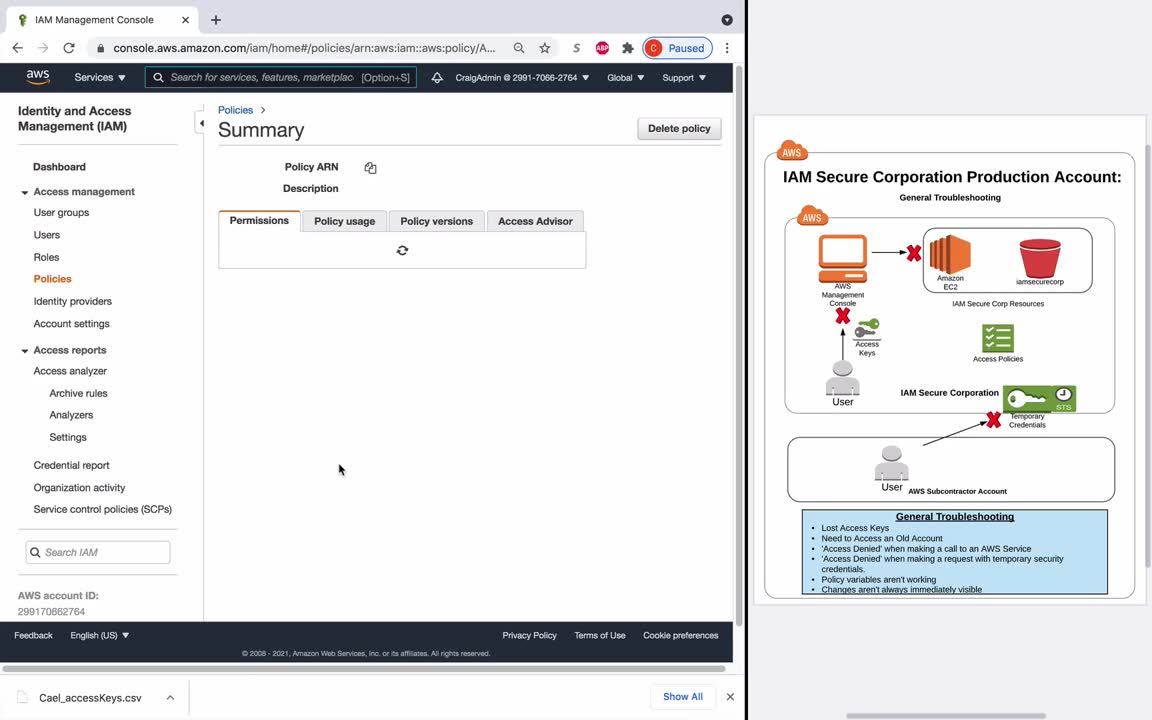1152x720 pixels.
Task: Click the Delete policy button
Action: click(679, 129)
